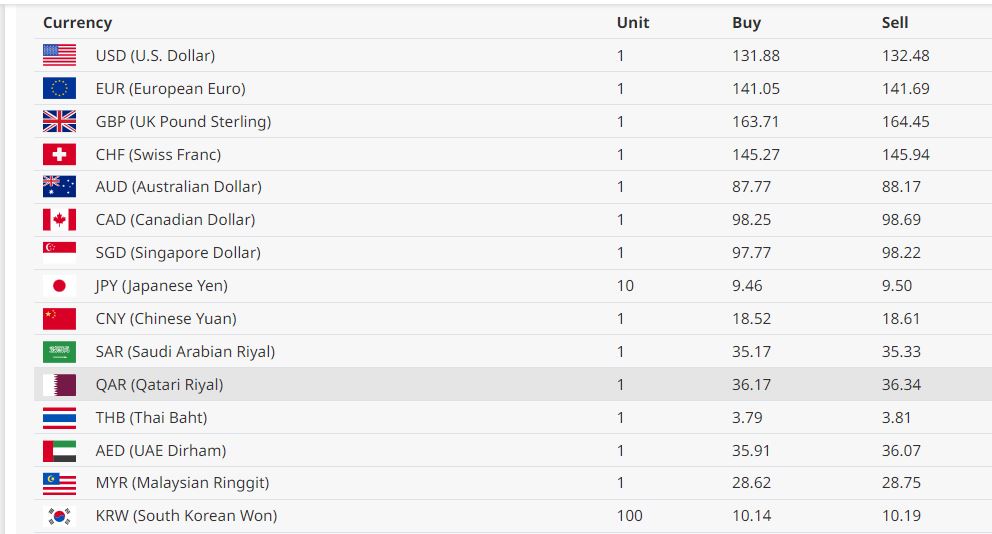Click the Buy column header

point(746,23)
